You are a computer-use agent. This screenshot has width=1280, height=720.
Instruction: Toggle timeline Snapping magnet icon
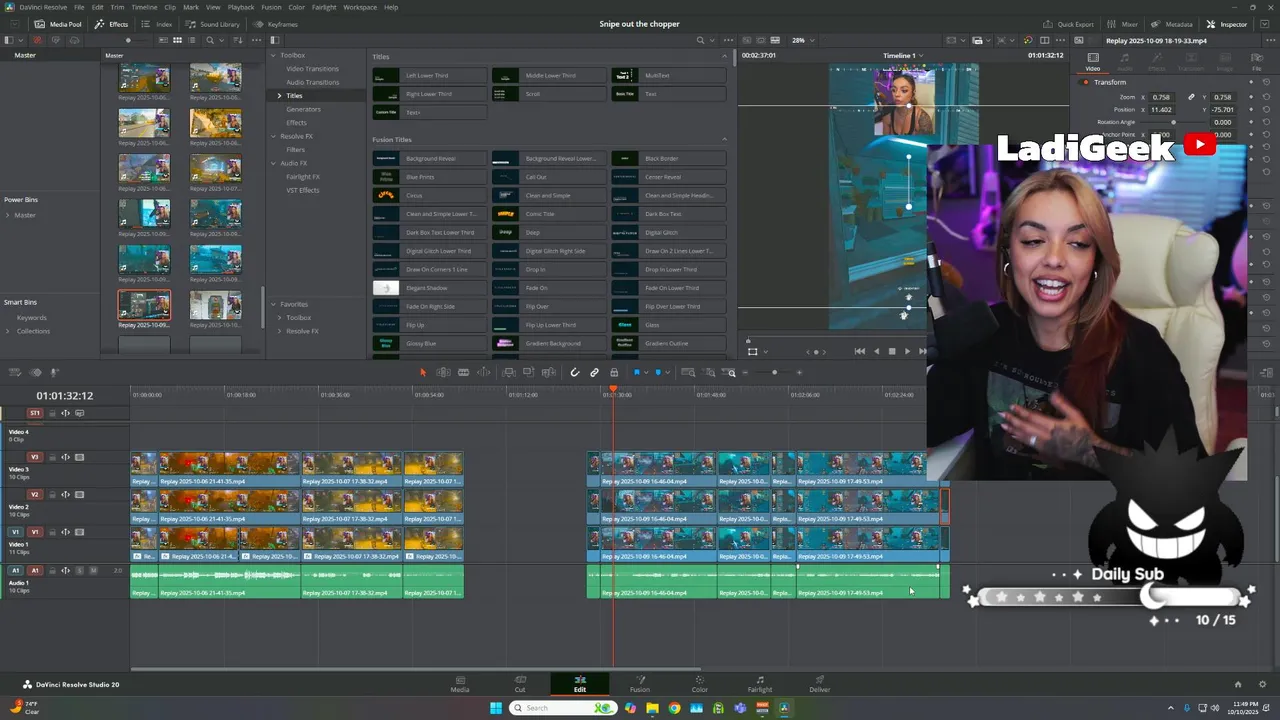575,372
